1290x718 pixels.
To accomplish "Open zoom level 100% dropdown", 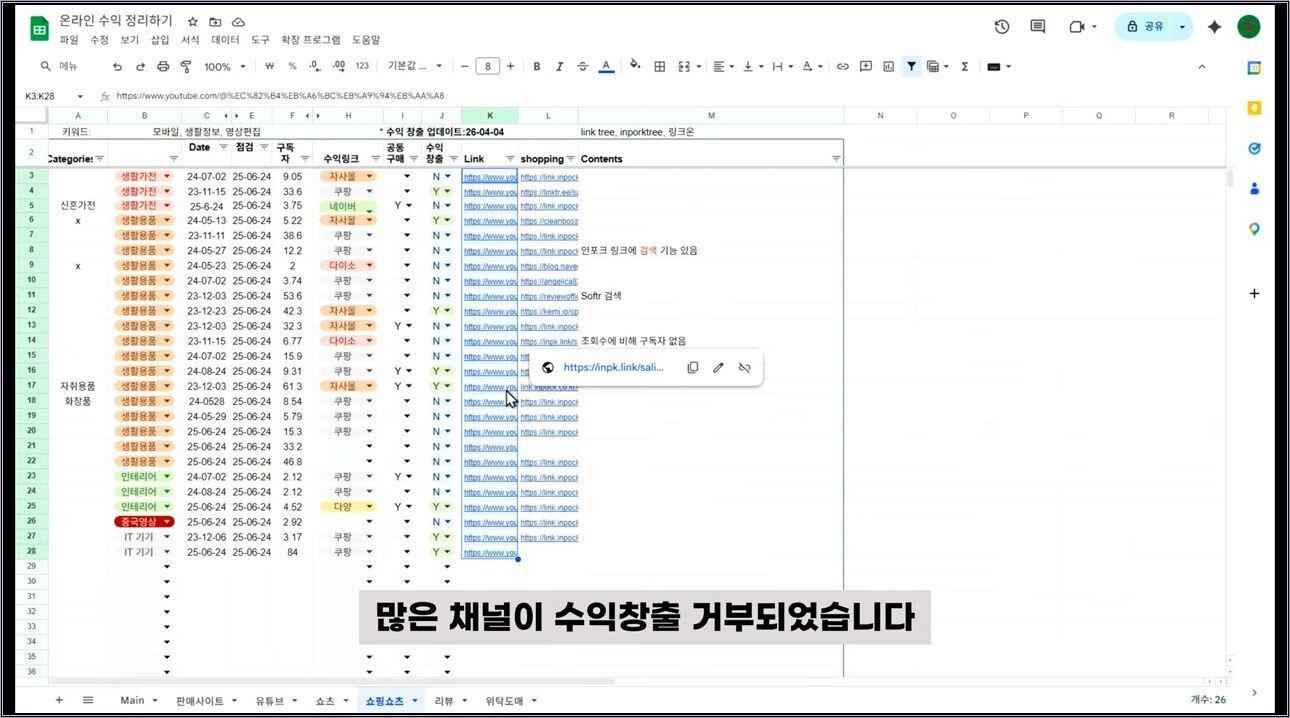I will click(x=225, y=67).
